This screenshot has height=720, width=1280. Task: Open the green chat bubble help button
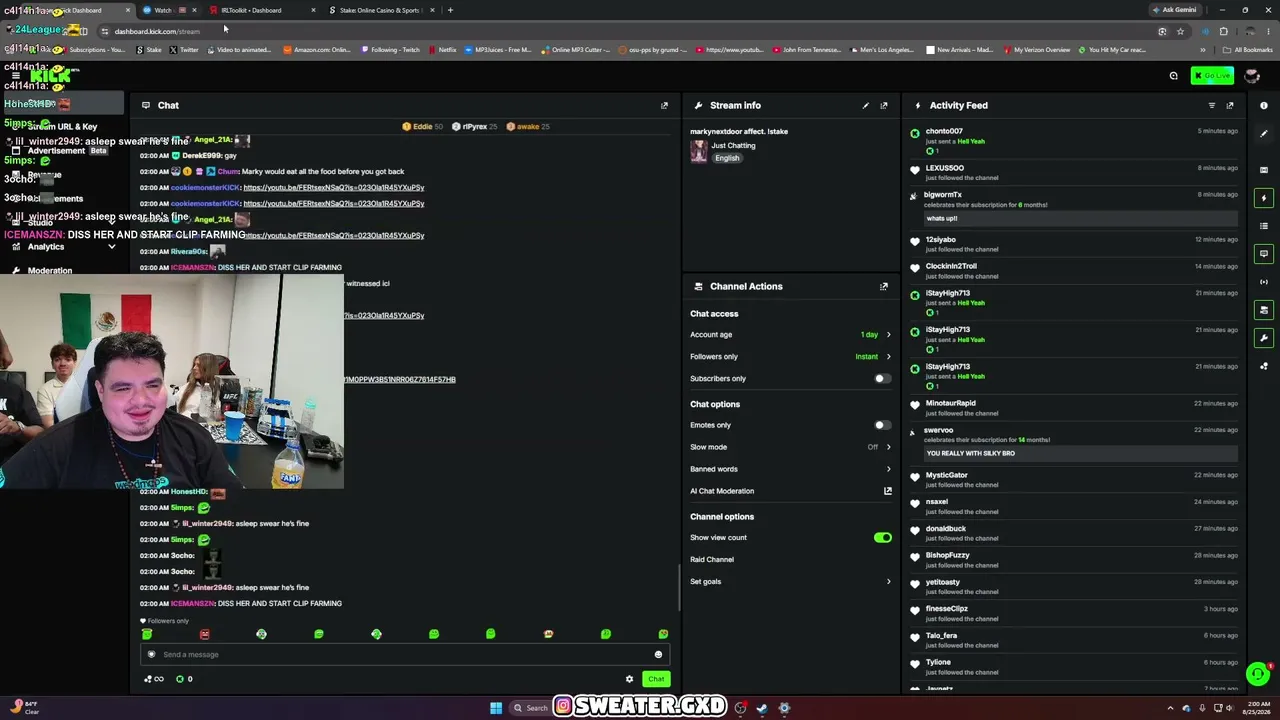point(1258,674)
